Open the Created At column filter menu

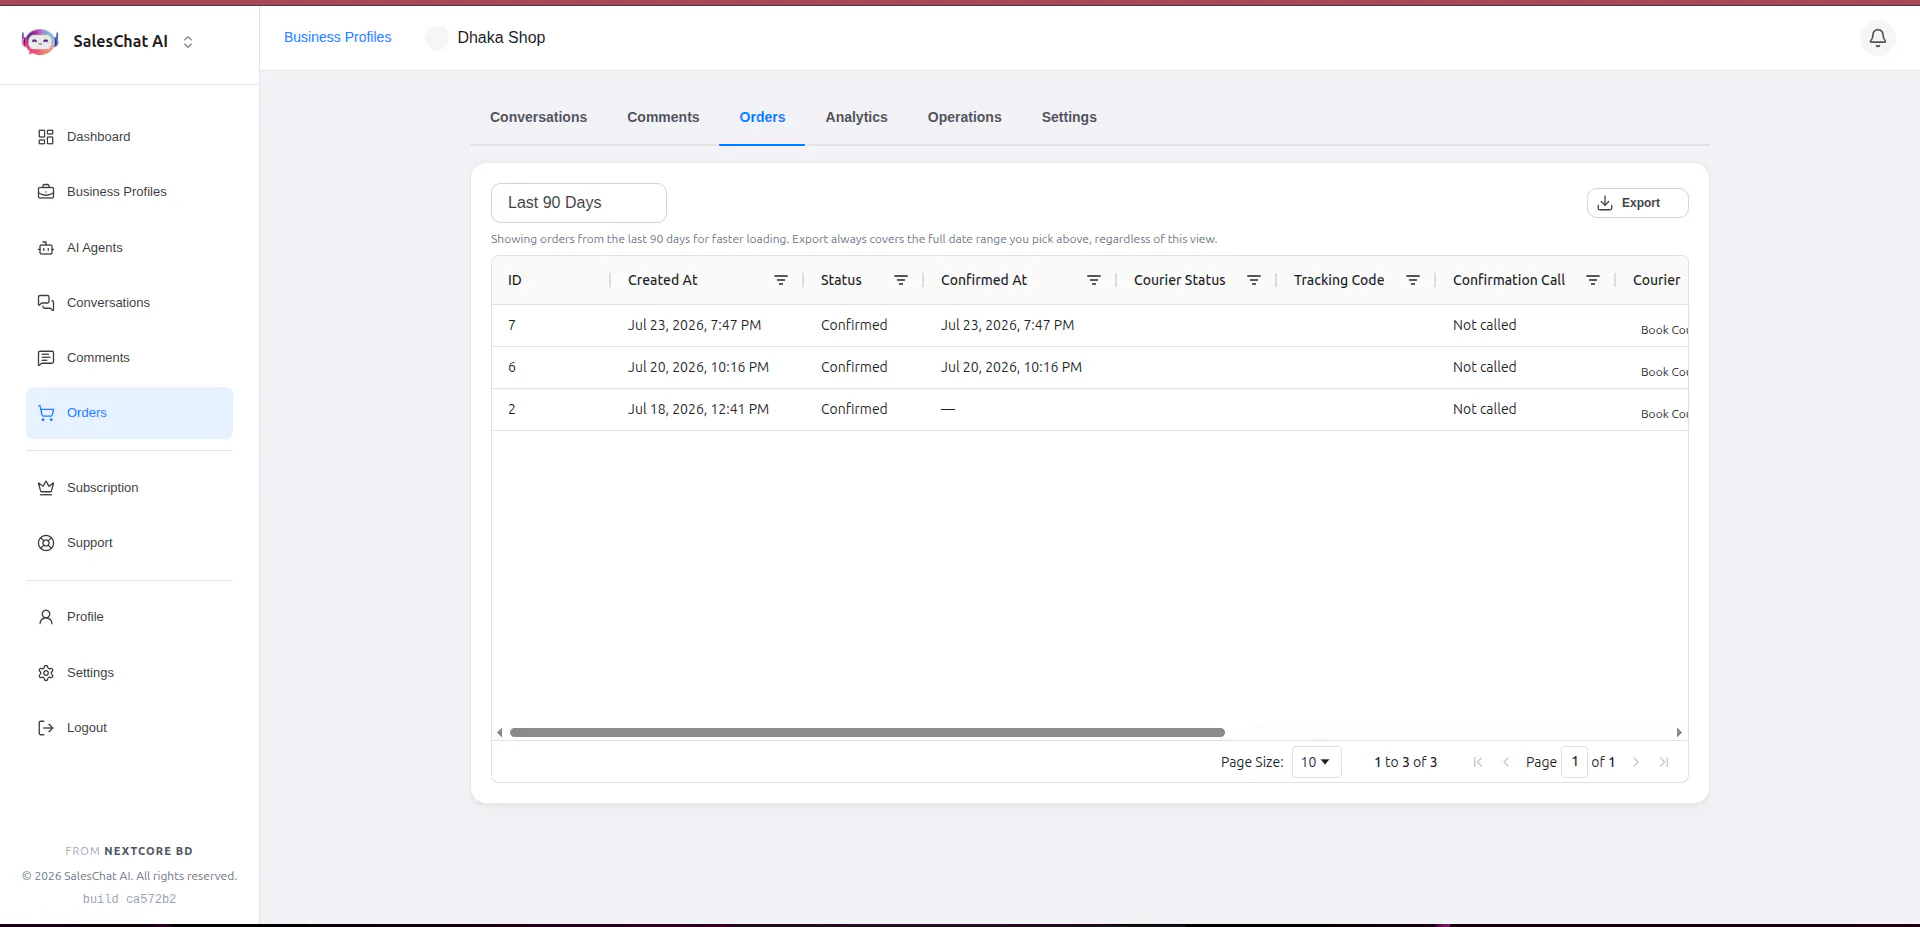pos(781,280)
